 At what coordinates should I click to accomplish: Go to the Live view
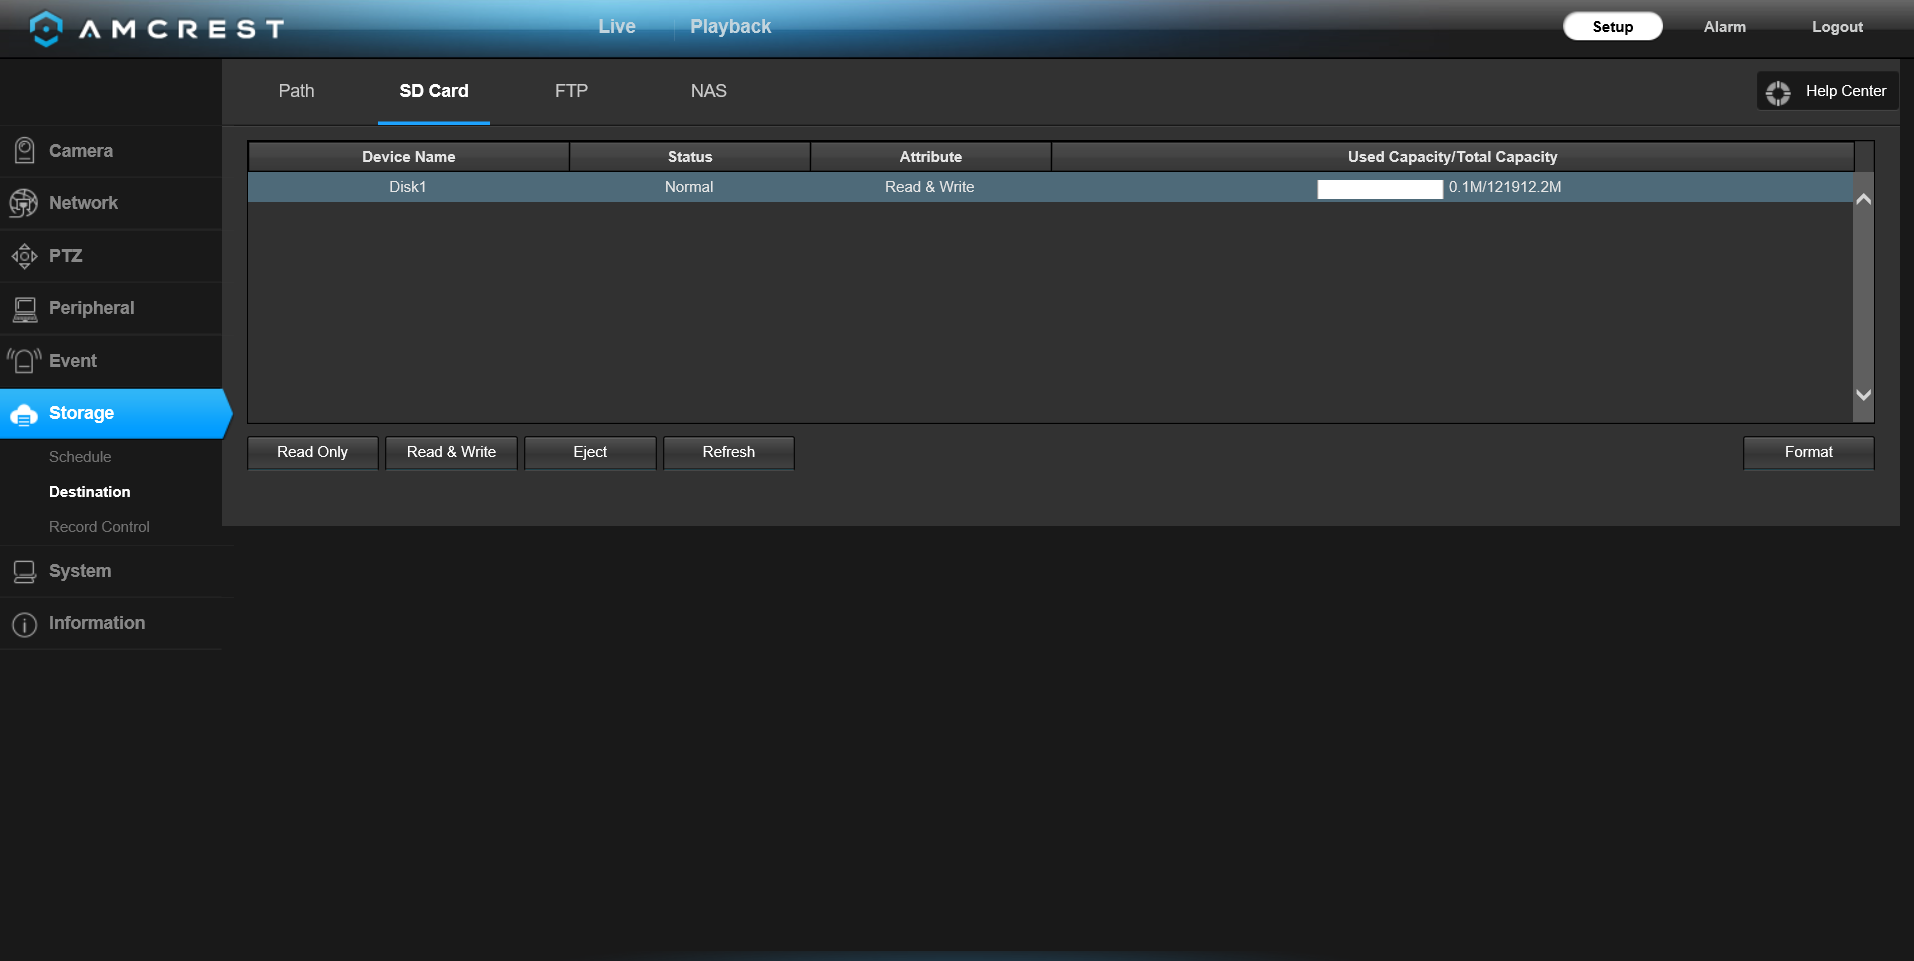[617, 27]
